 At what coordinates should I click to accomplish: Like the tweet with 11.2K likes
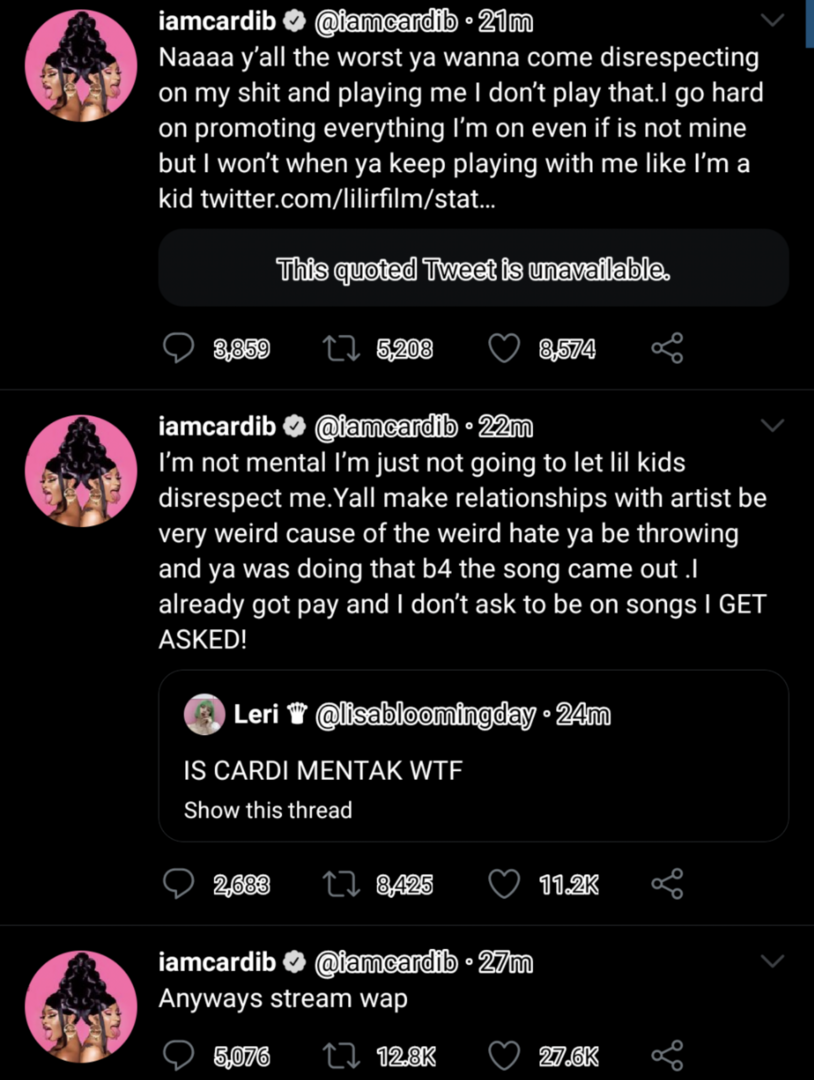(x=504, y=884)
